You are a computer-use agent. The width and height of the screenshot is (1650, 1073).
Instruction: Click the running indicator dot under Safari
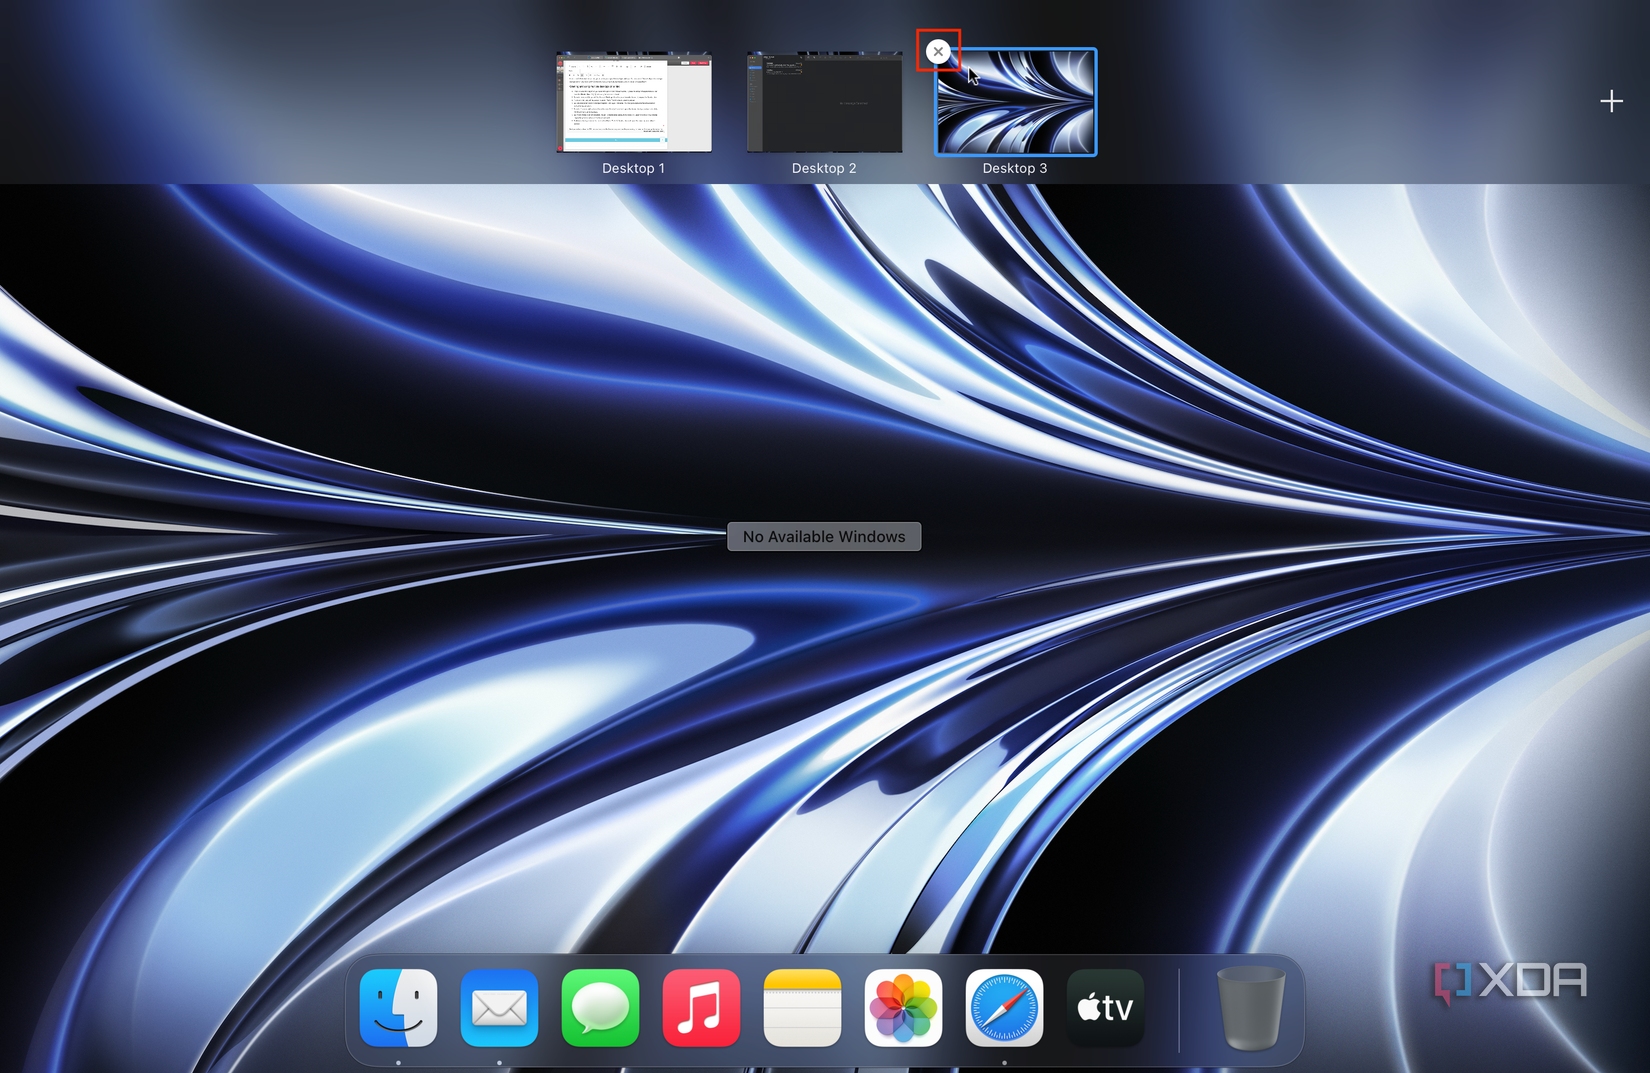click(x=1004, y=1063)
